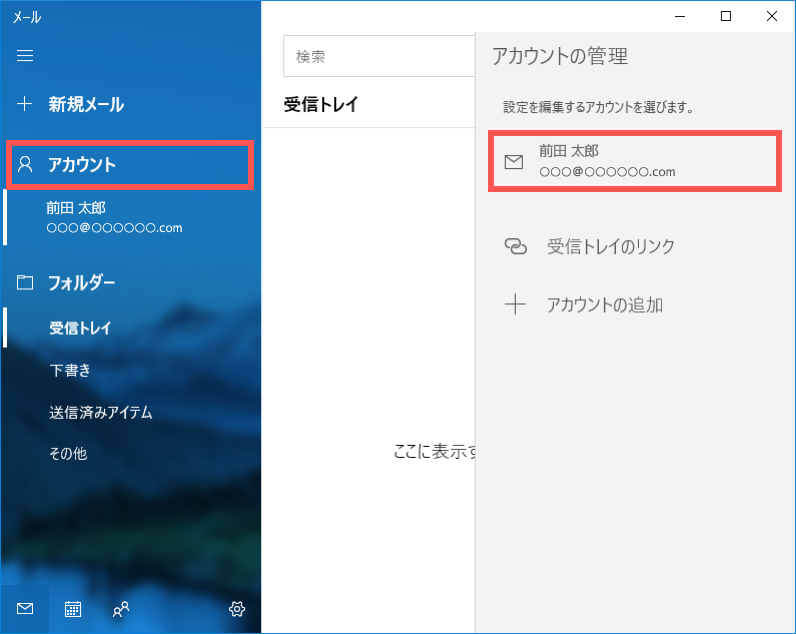Select the 受信トレイ folder in sidebar
The image size is (796, 634).
80,328
